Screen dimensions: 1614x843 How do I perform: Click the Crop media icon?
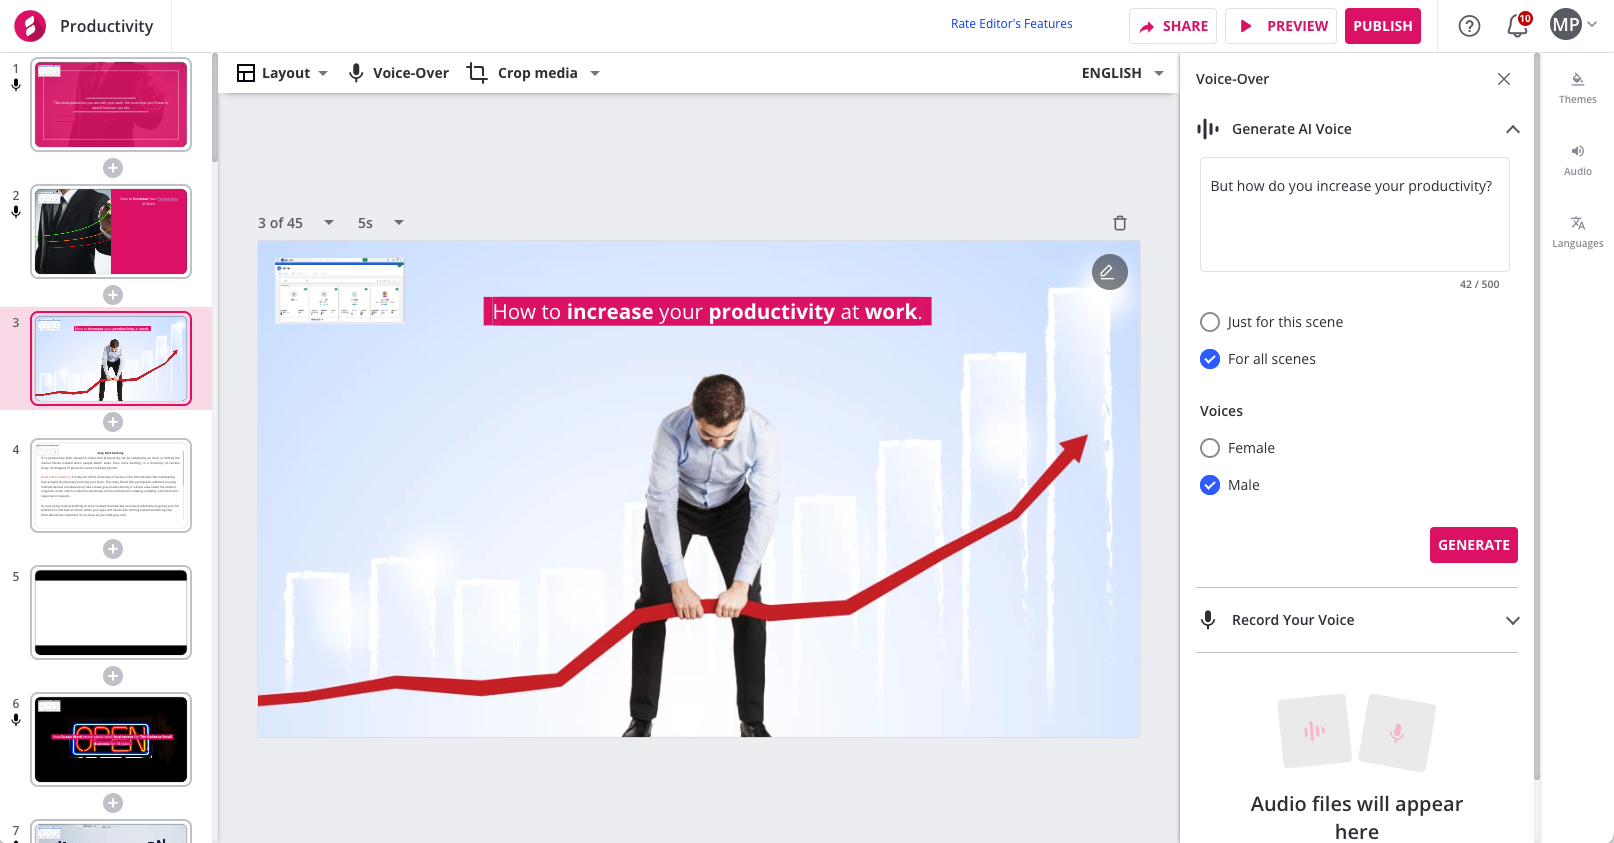tap(477, 73)
